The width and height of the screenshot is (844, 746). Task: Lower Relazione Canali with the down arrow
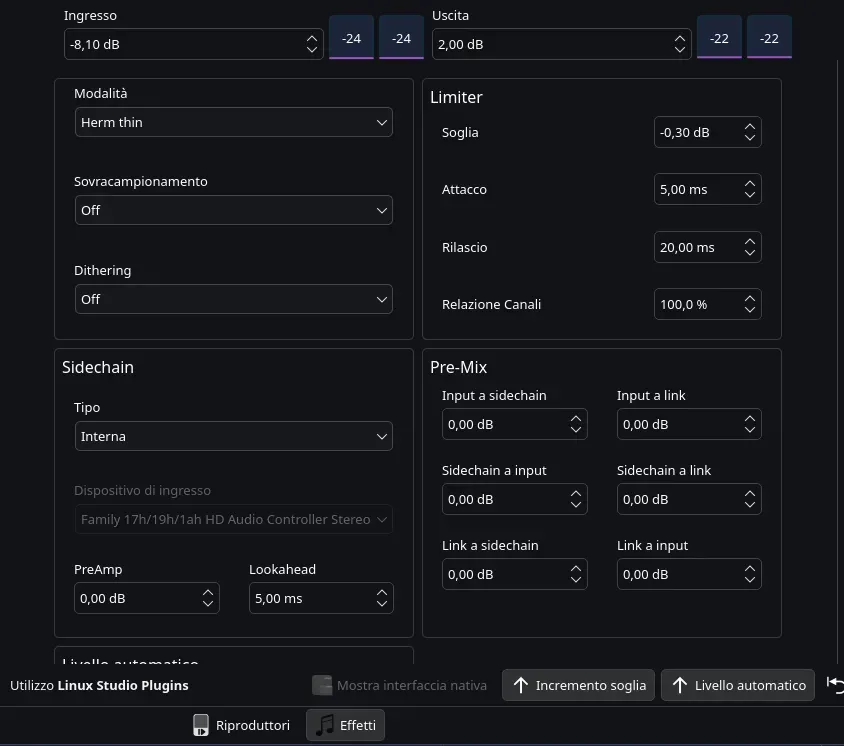749,310
